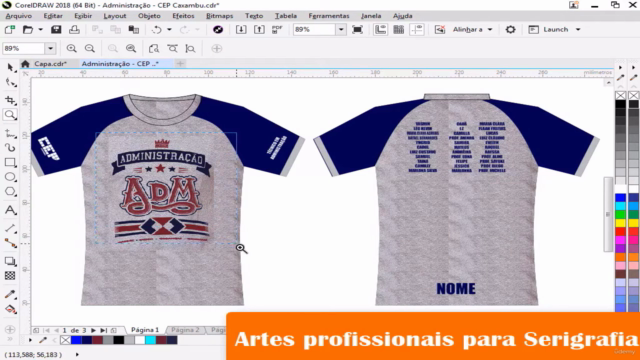This screenshot has width=640, height=360.
Task: Select the Interactive Fill tool
Action: 10,309
